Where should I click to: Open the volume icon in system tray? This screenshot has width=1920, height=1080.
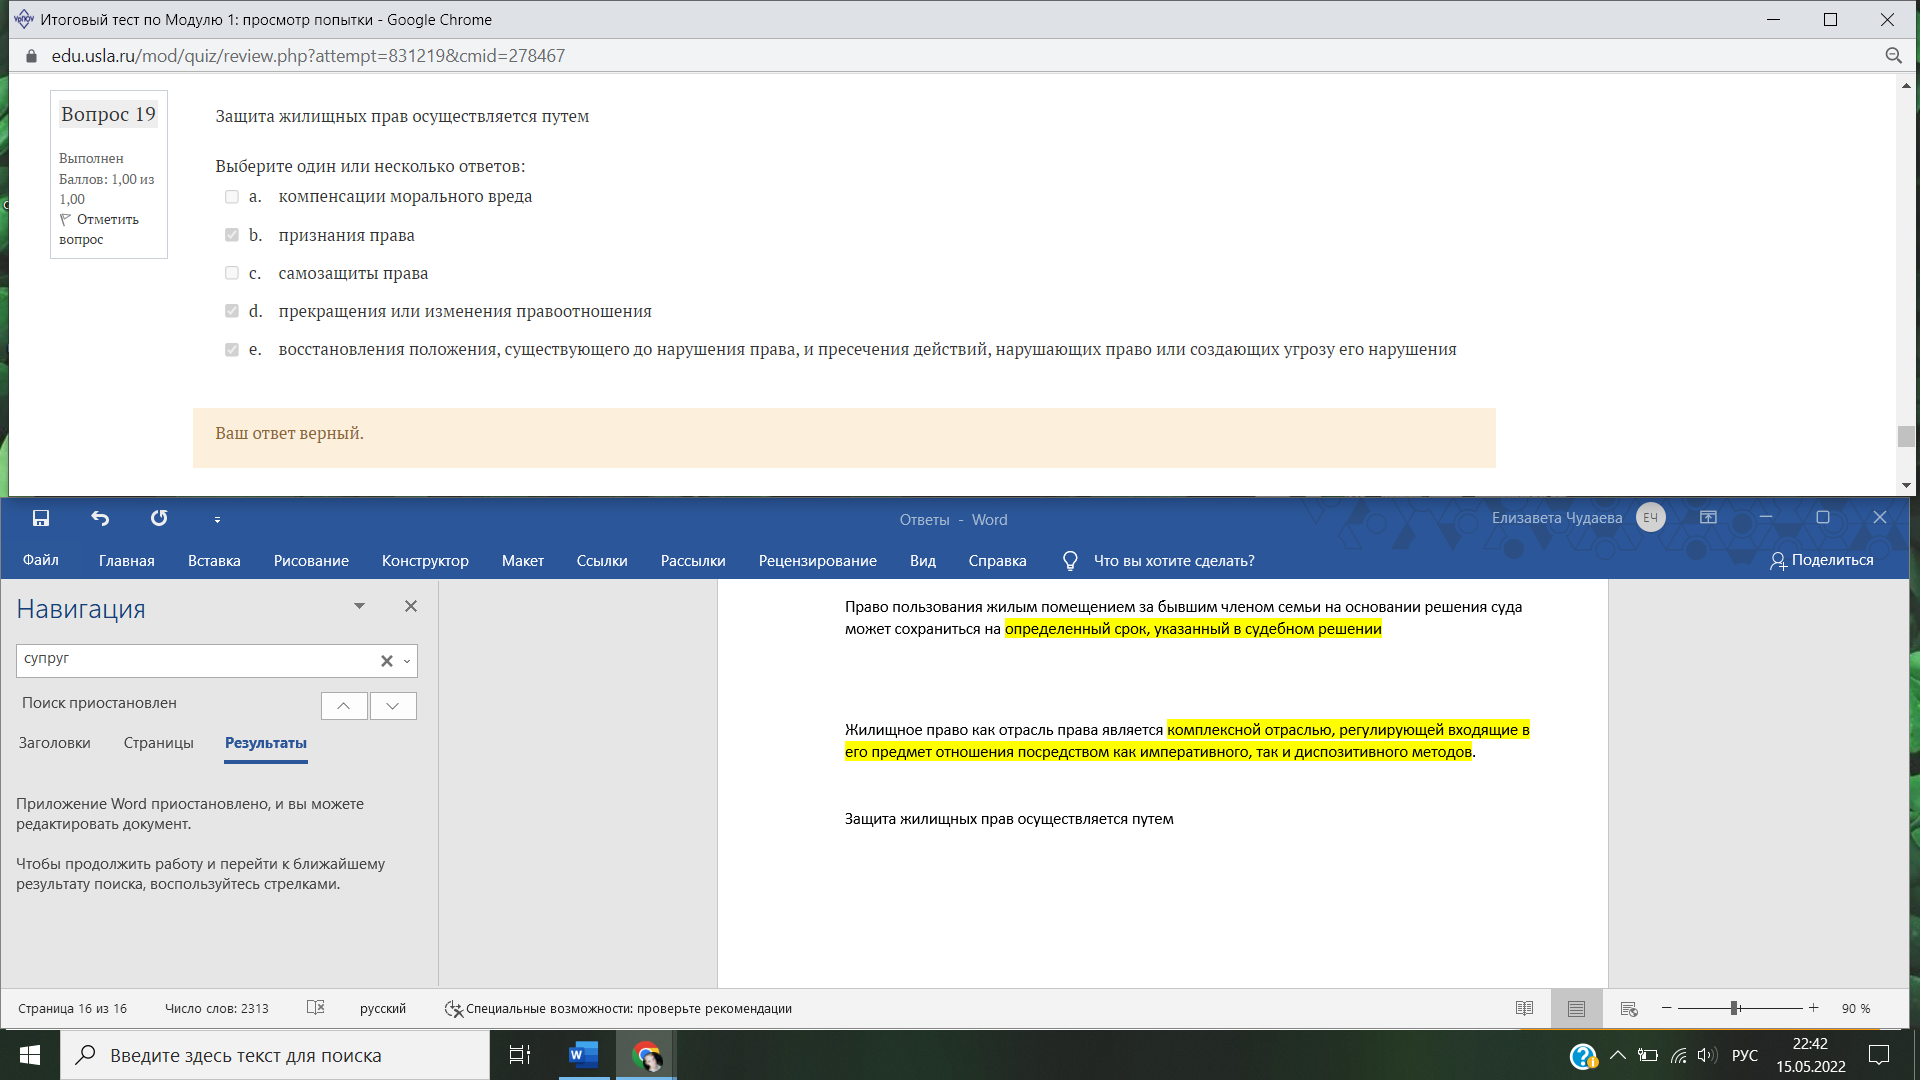pyautogui.click(x=1707, y=1055)
